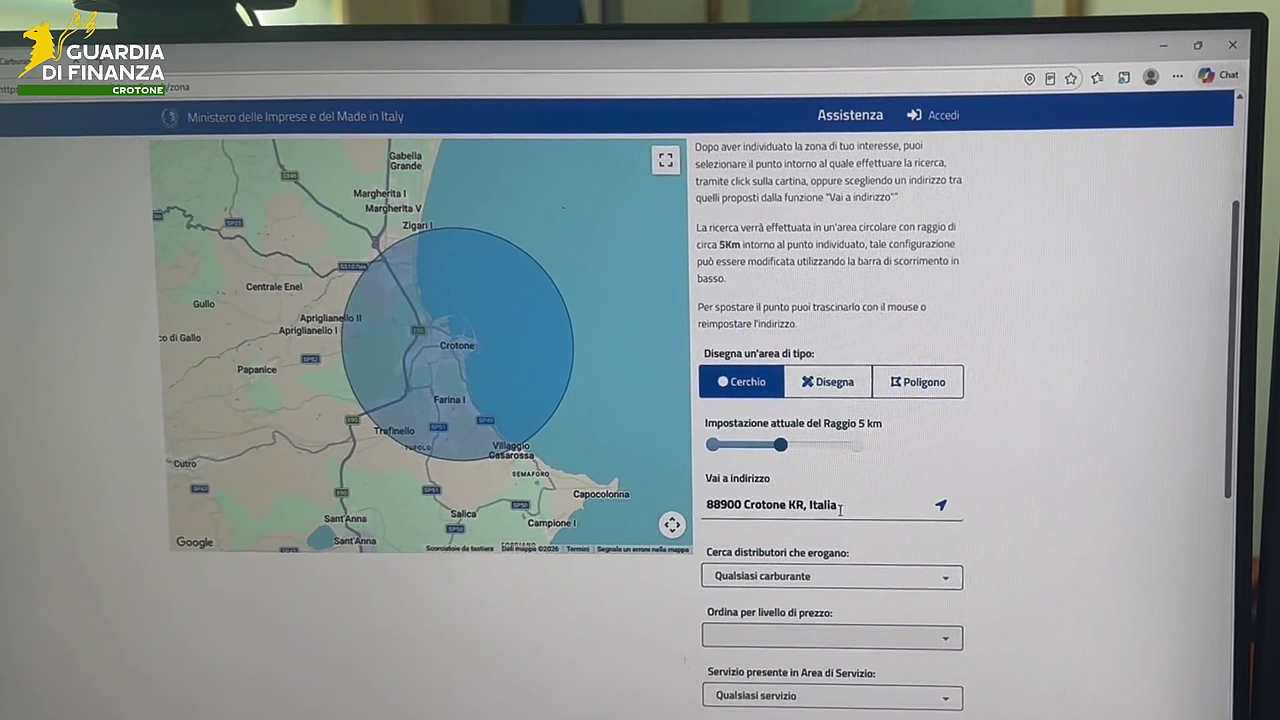
Task: Expand the Ordina per livello di prezzo dropdown
Action: pyautogui.click(x=832, y=637)
